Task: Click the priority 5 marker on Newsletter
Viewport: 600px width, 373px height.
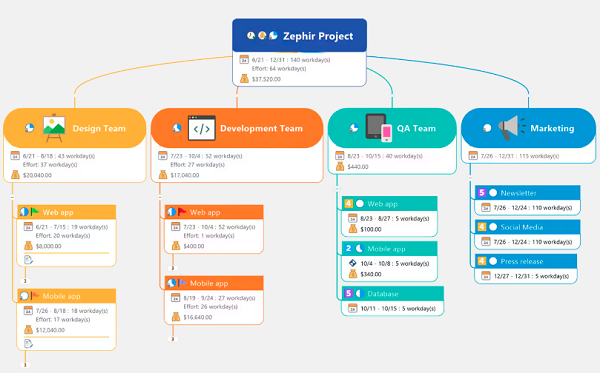Action: point(482,192)
